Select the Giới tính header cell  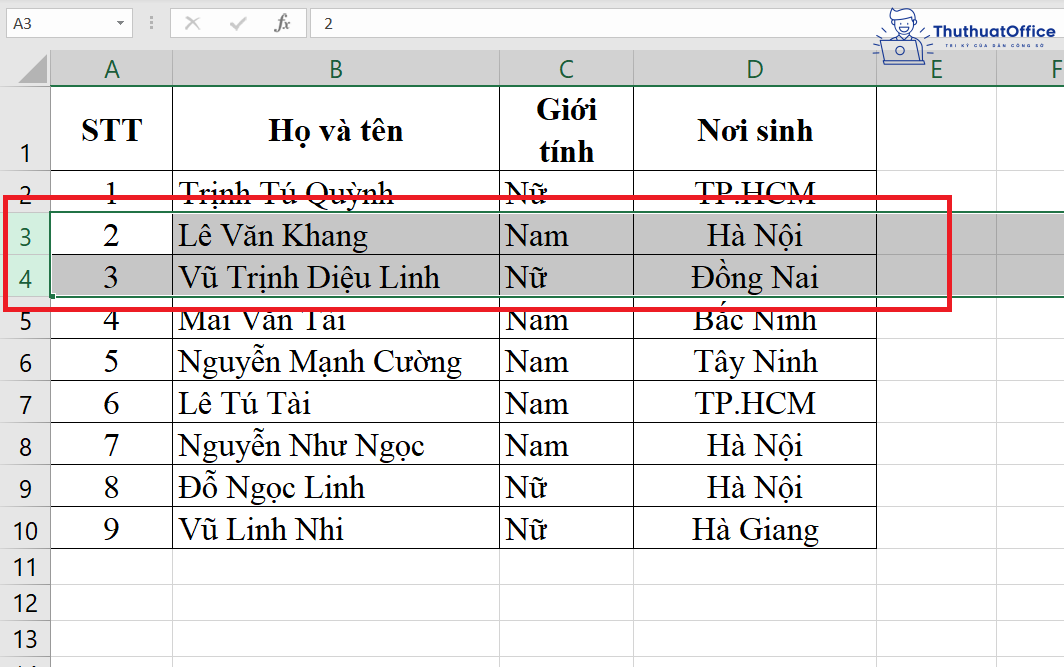(566, 128)
